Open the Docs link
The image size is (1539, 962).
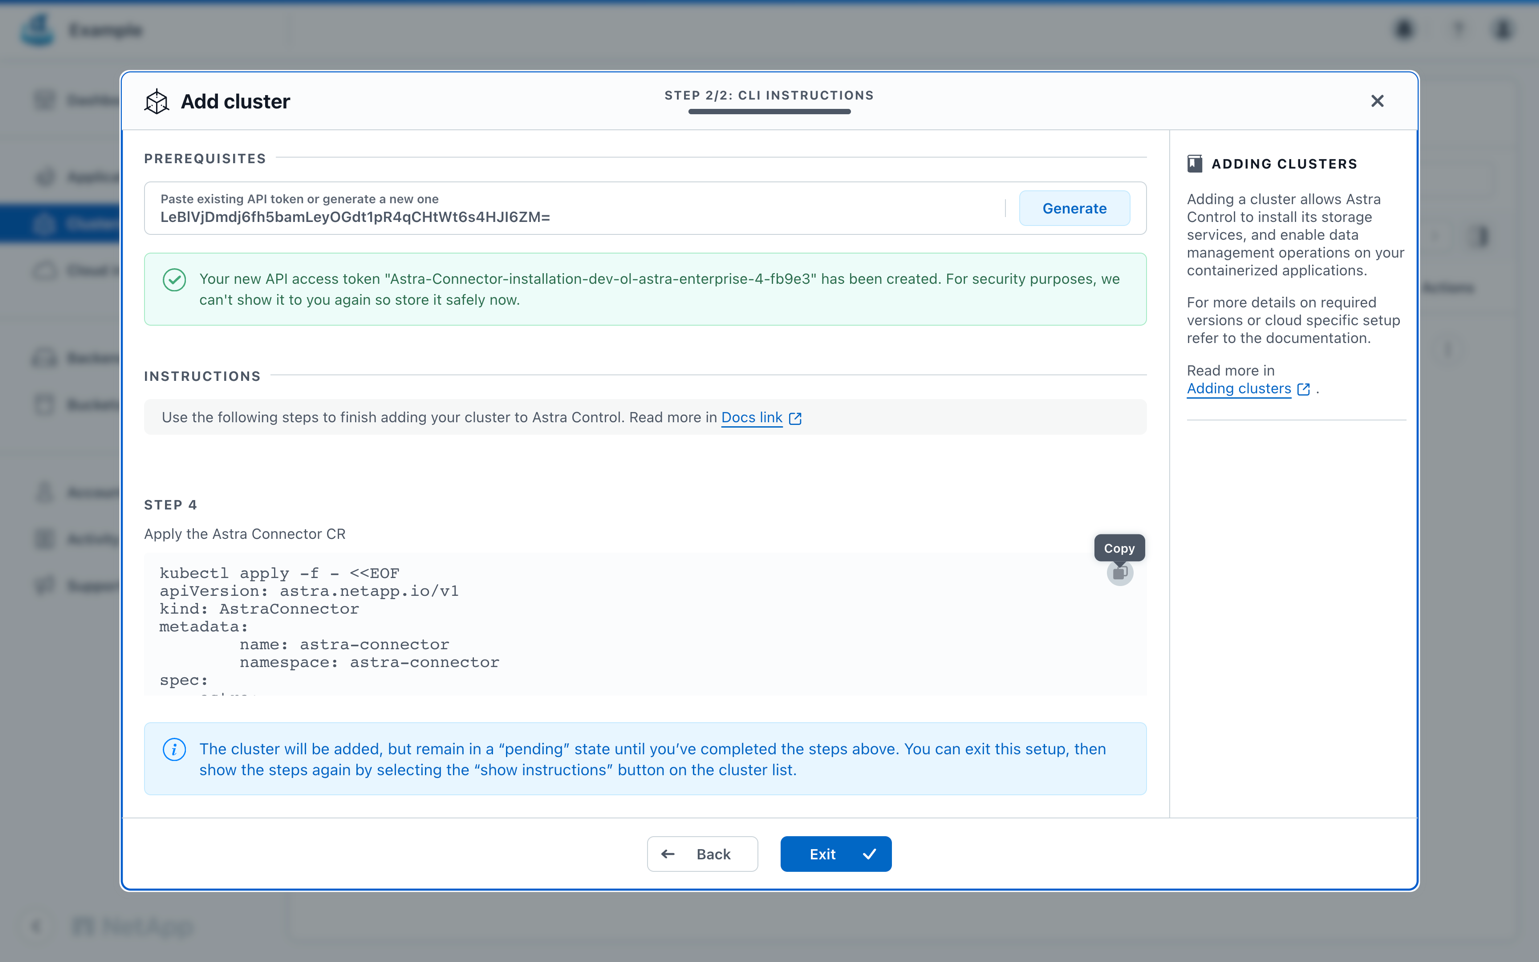tap(751, 417)
